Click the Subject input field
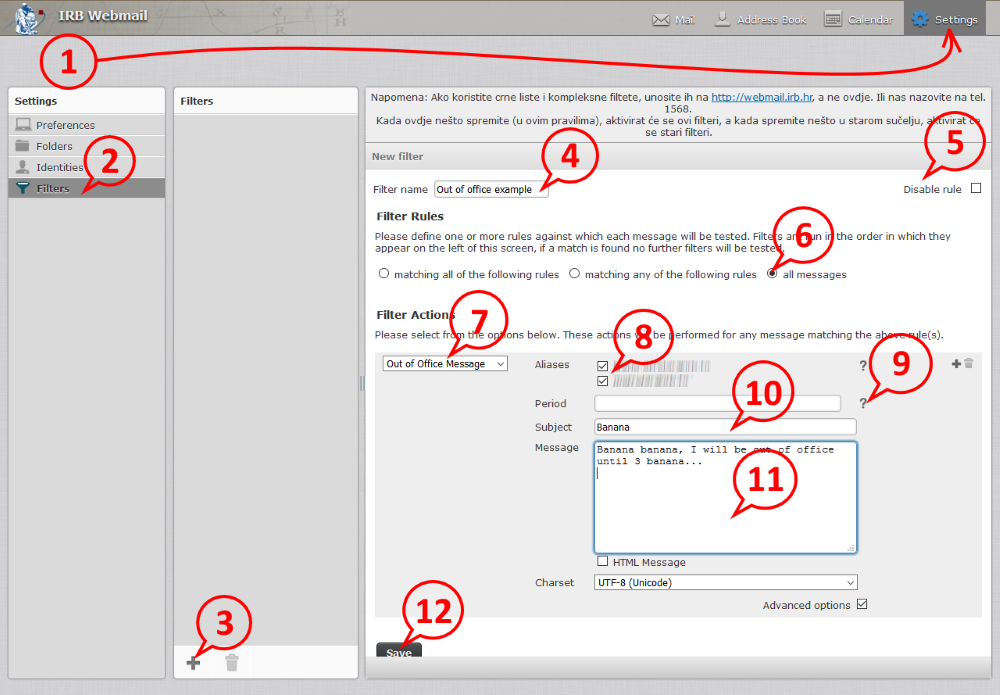The image size is (1000, 695). (725, 427)
